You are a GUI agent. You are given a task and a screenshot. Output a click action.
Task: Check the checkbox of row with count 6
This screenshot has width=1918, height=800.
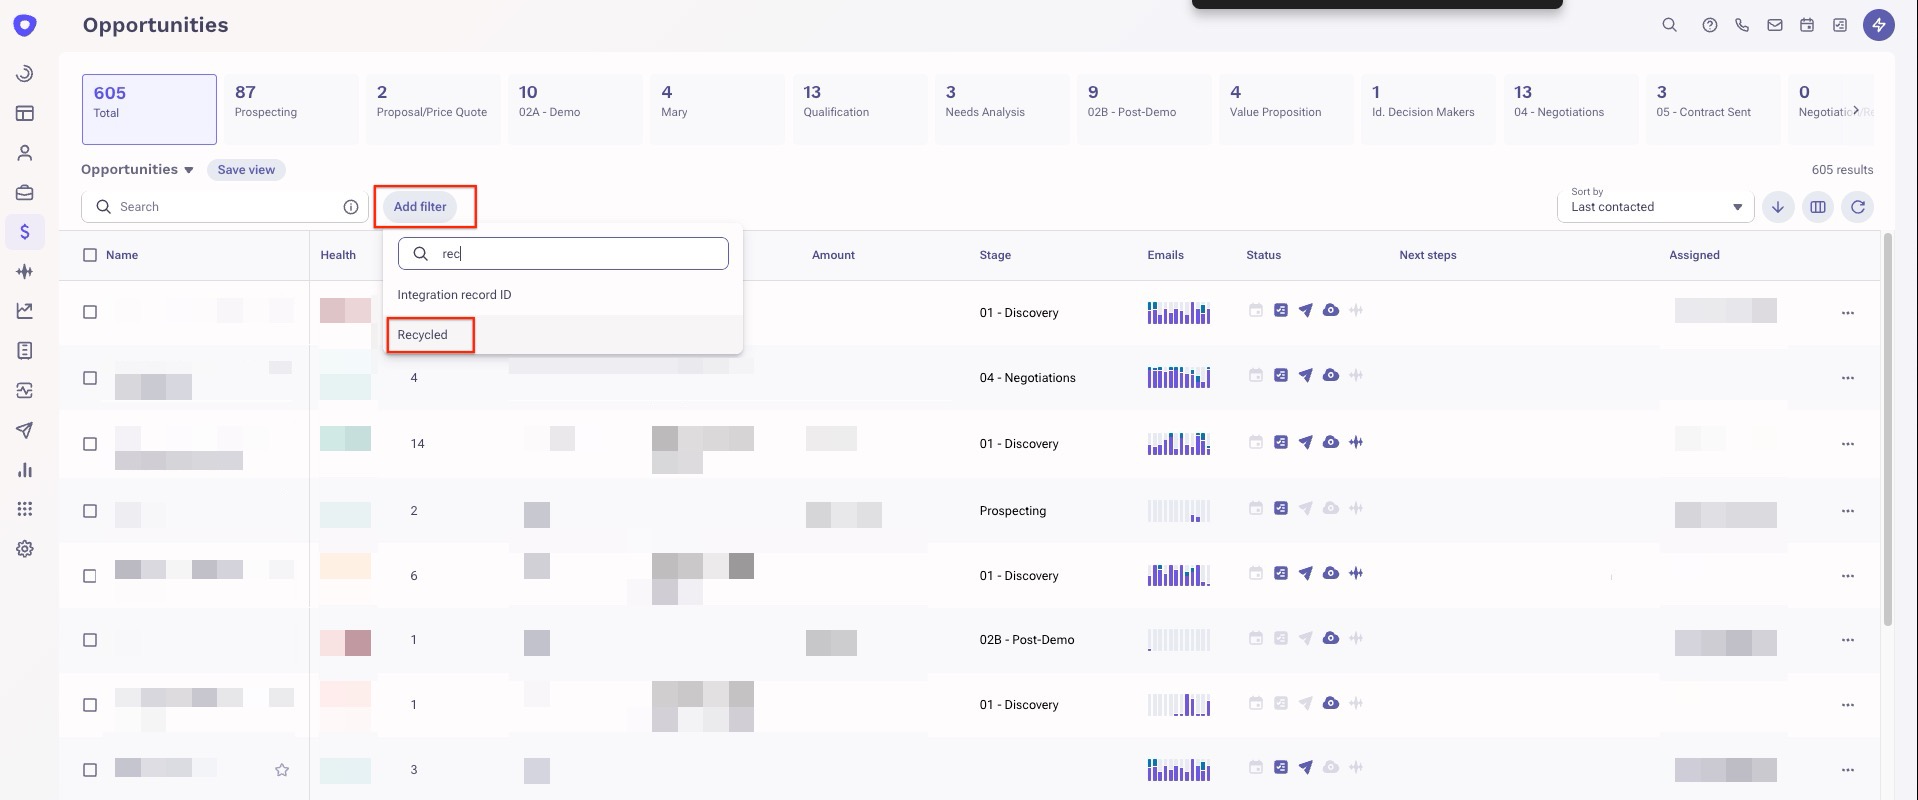90,576
